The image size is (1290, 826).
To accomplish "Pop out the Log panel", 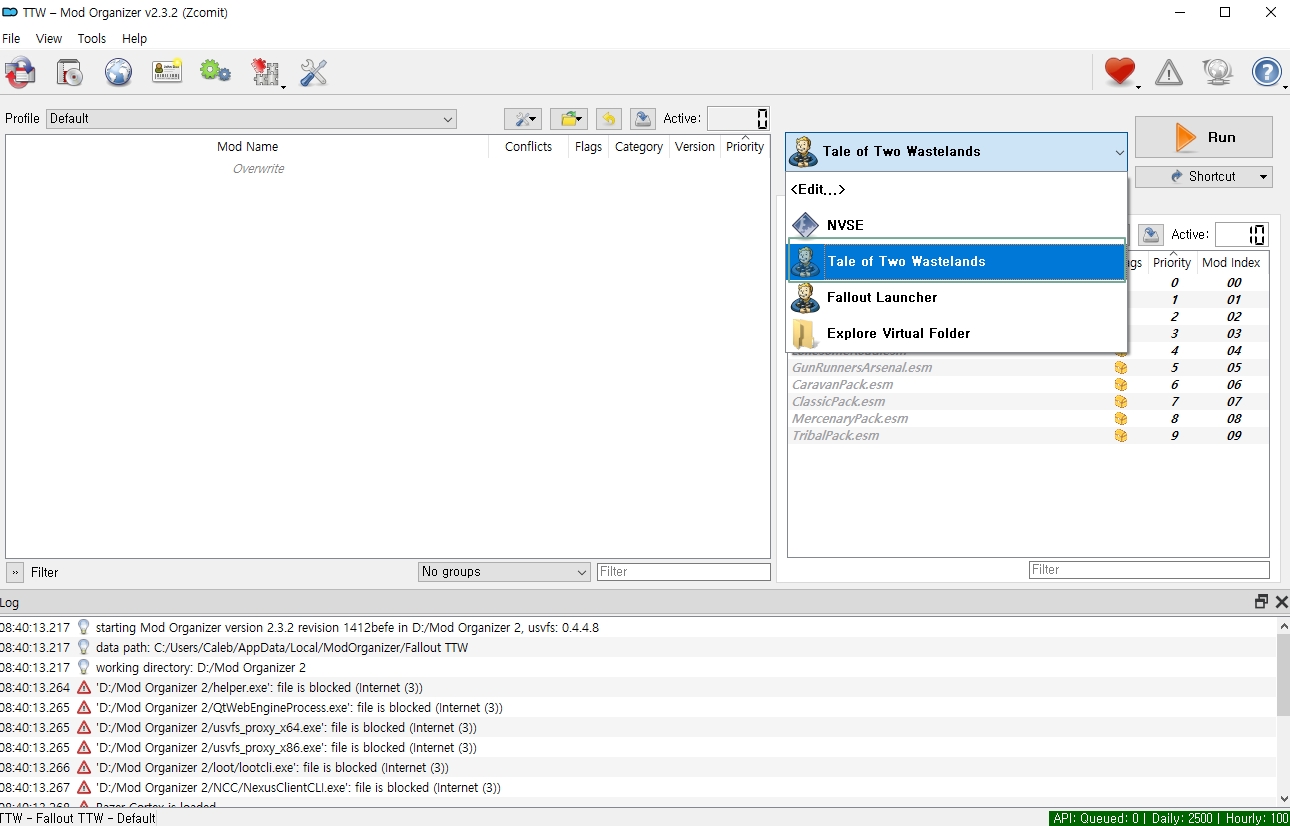I will click(x=1261, y=602).
